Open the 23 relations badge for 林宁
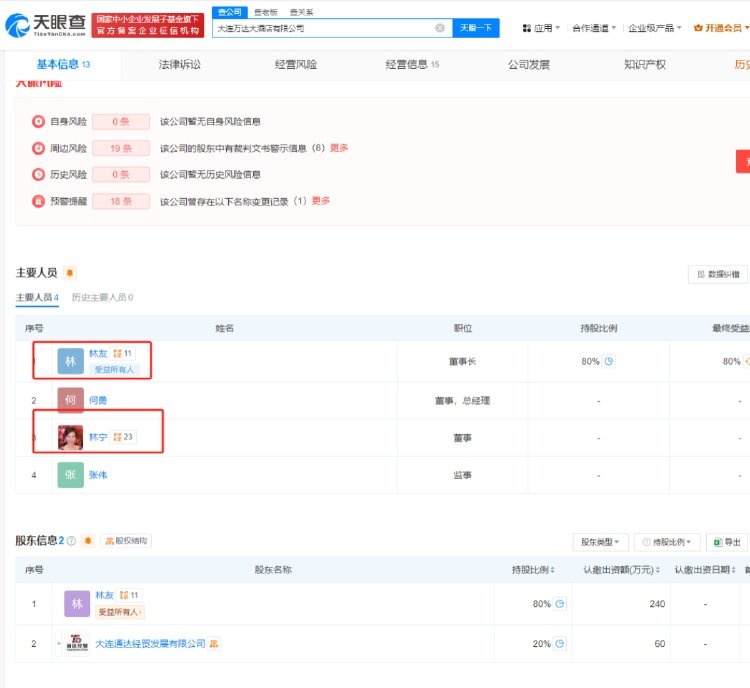Screen dimensions: 750x688 (x=123, y=437)
